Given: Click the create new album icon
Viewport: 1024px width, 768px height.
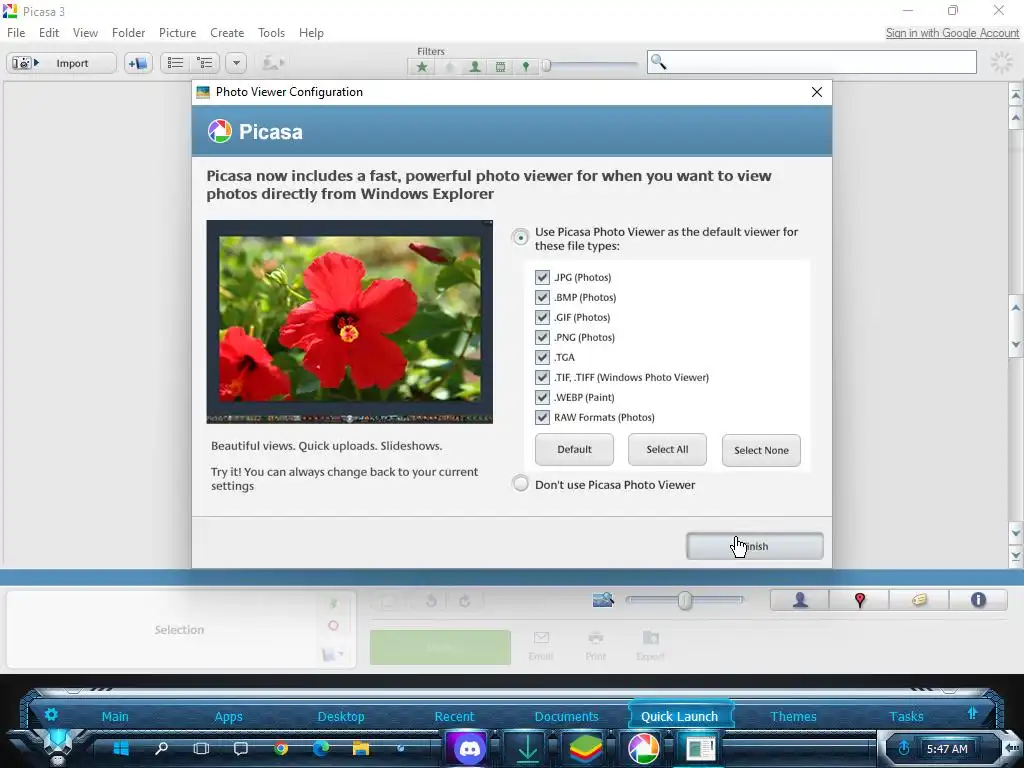Looking at the screenshot, I should pyautogui.click(x=138, y=63).
